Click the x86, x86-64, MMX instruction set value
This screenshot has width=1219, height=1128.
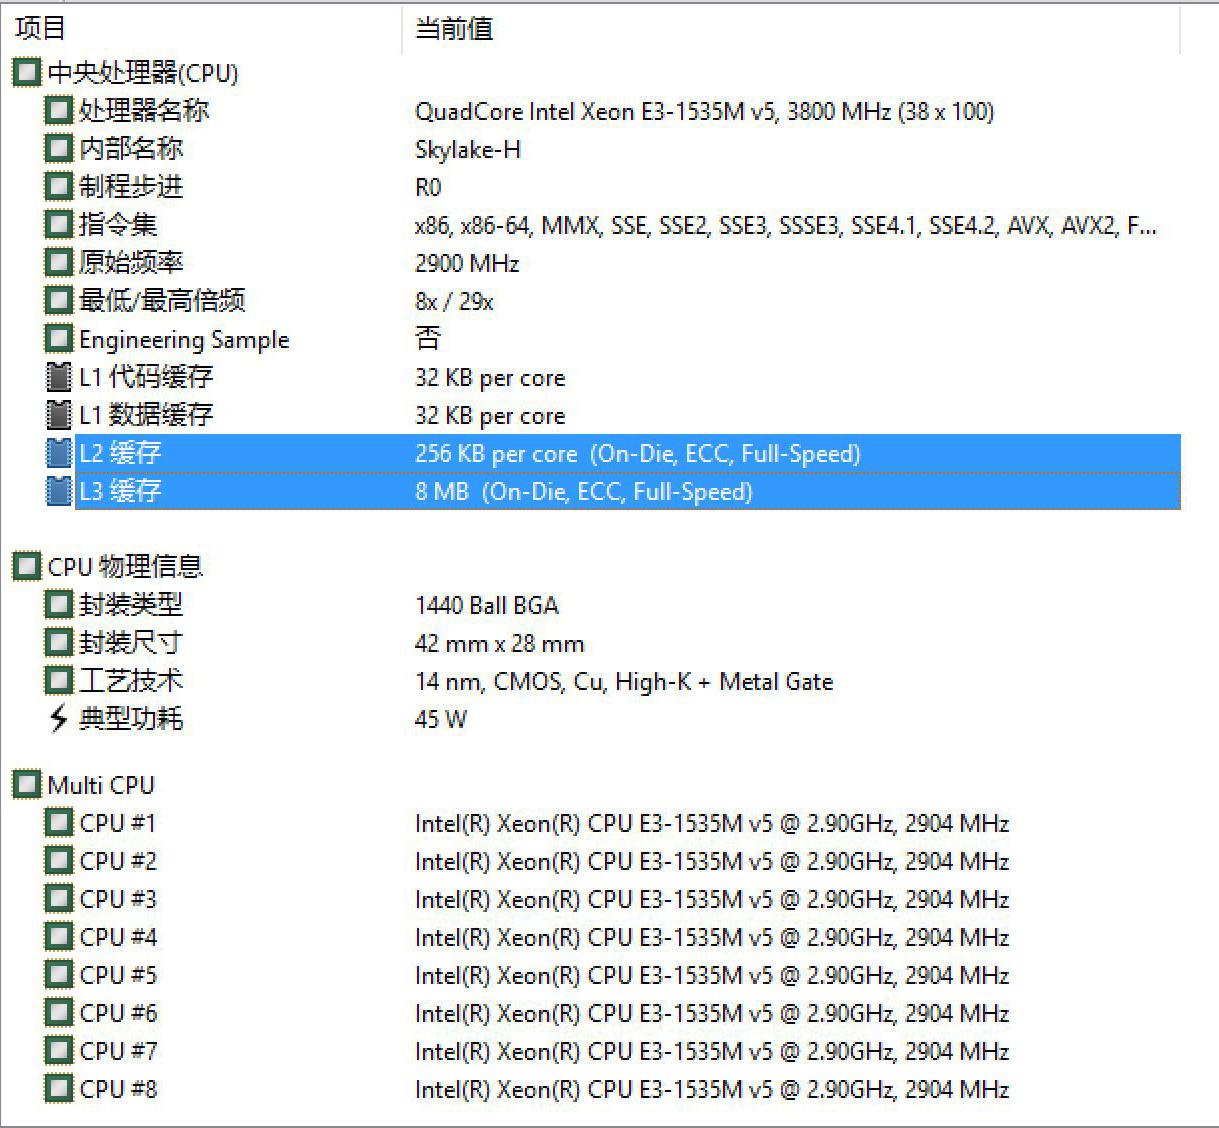(786, 226)
